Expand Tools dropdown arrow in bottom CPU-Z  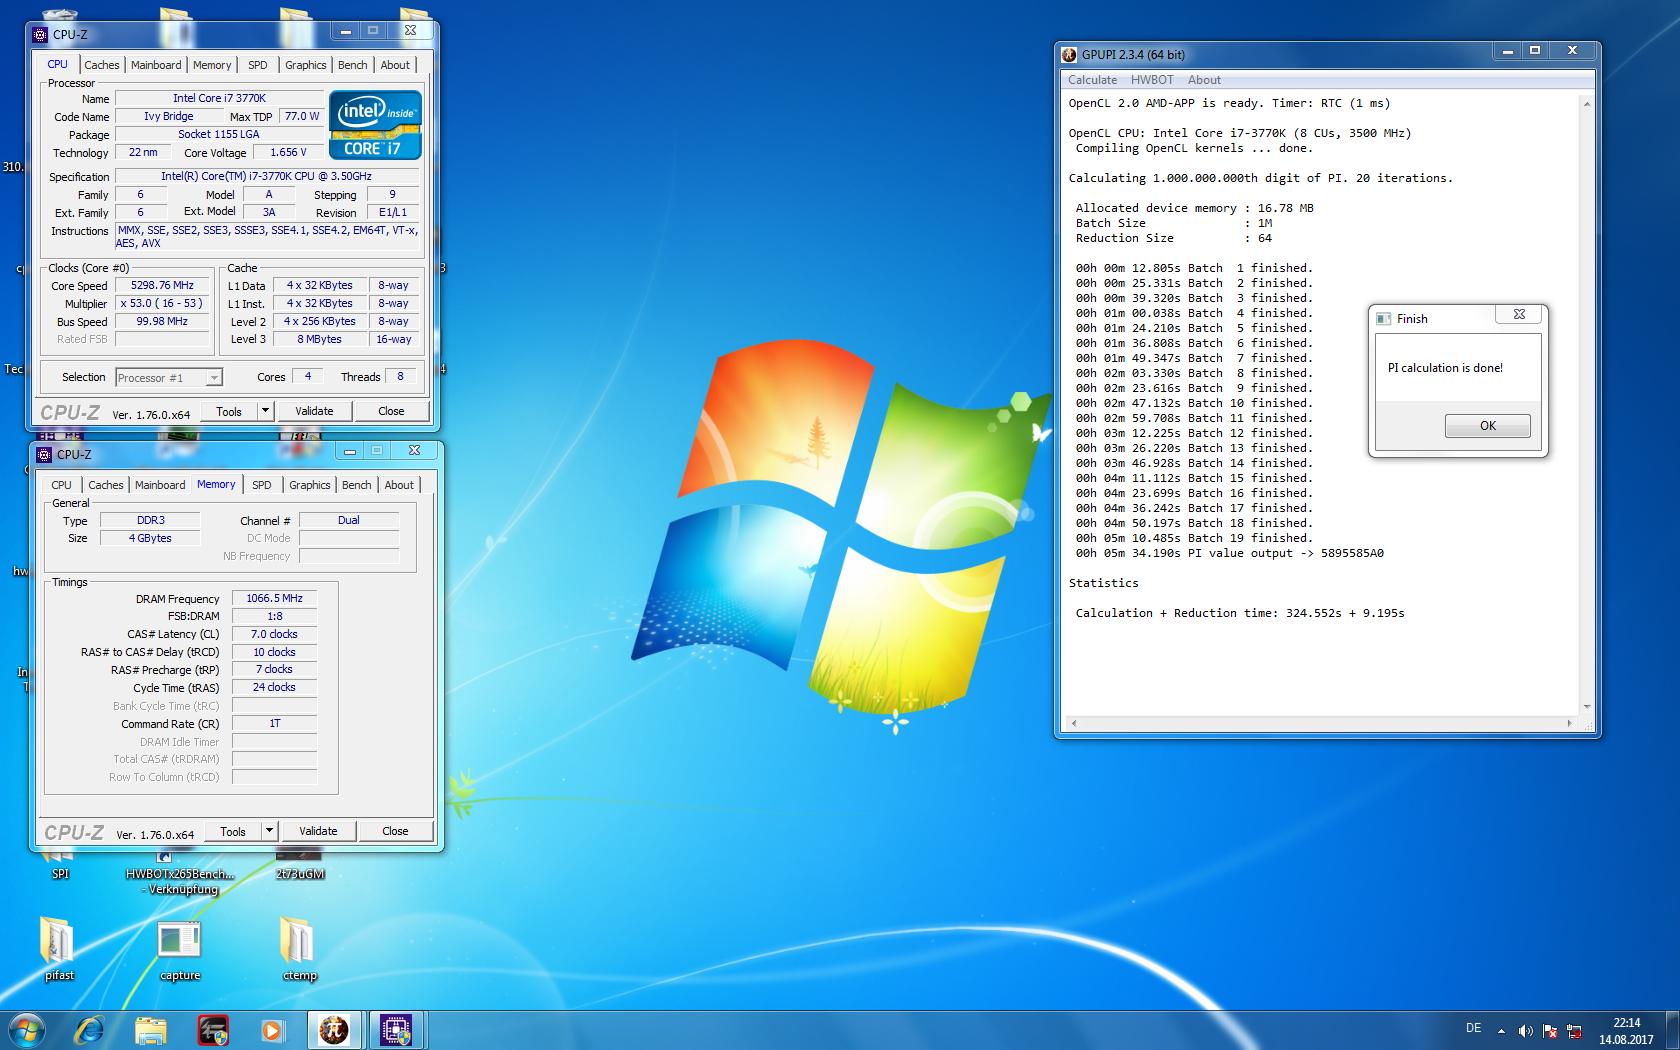tap(269, 831)
